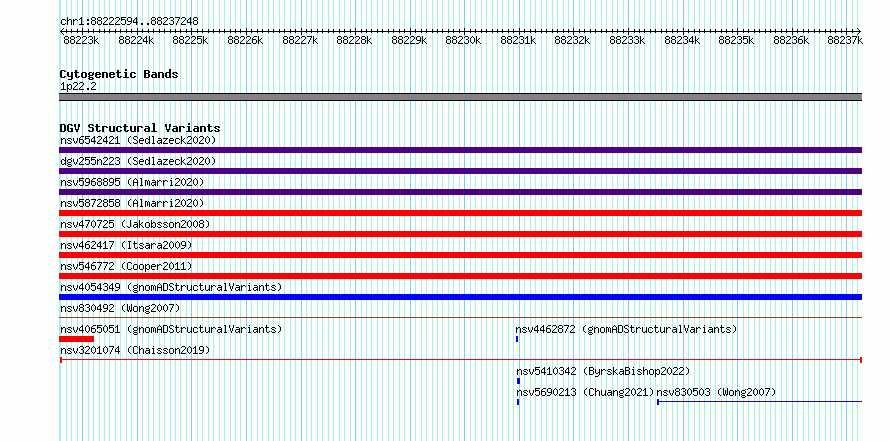Click the small blue nsv4462872 marker
The width and height of the screenshot is (890, 441).
517,339
